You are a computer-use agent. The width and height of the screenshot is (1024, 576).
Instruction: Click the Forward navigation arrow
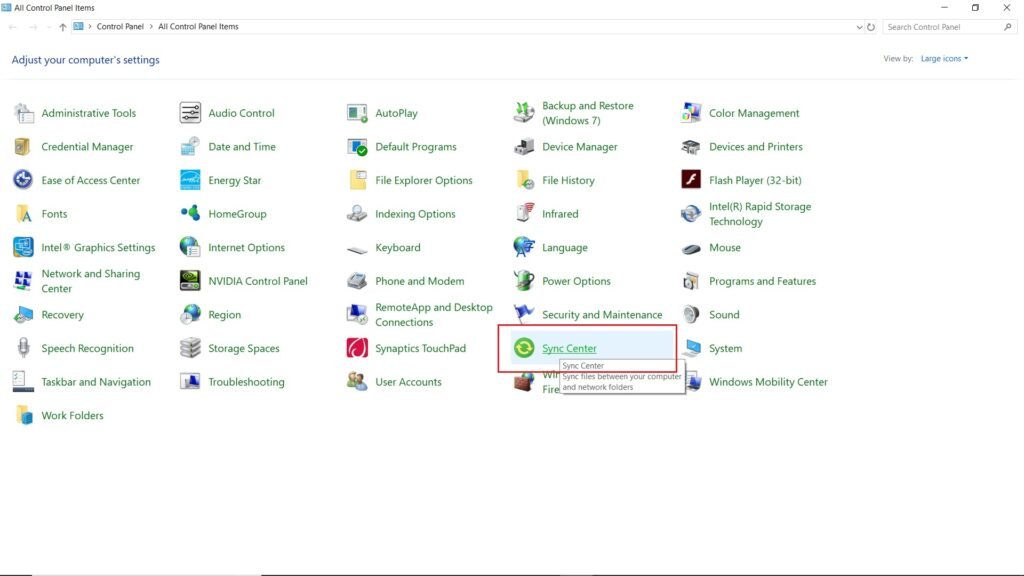(33, 27)
